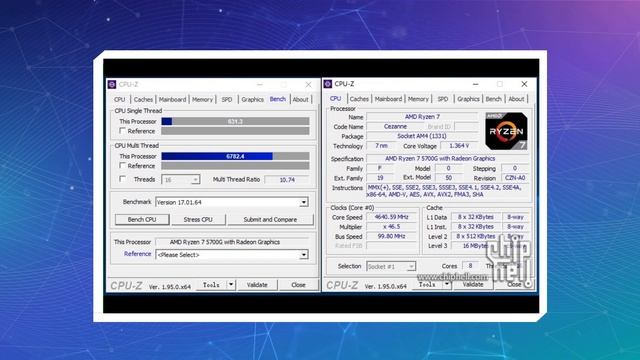
Task: Click the Multiplier value x 46.5
Action: point(391,227)
